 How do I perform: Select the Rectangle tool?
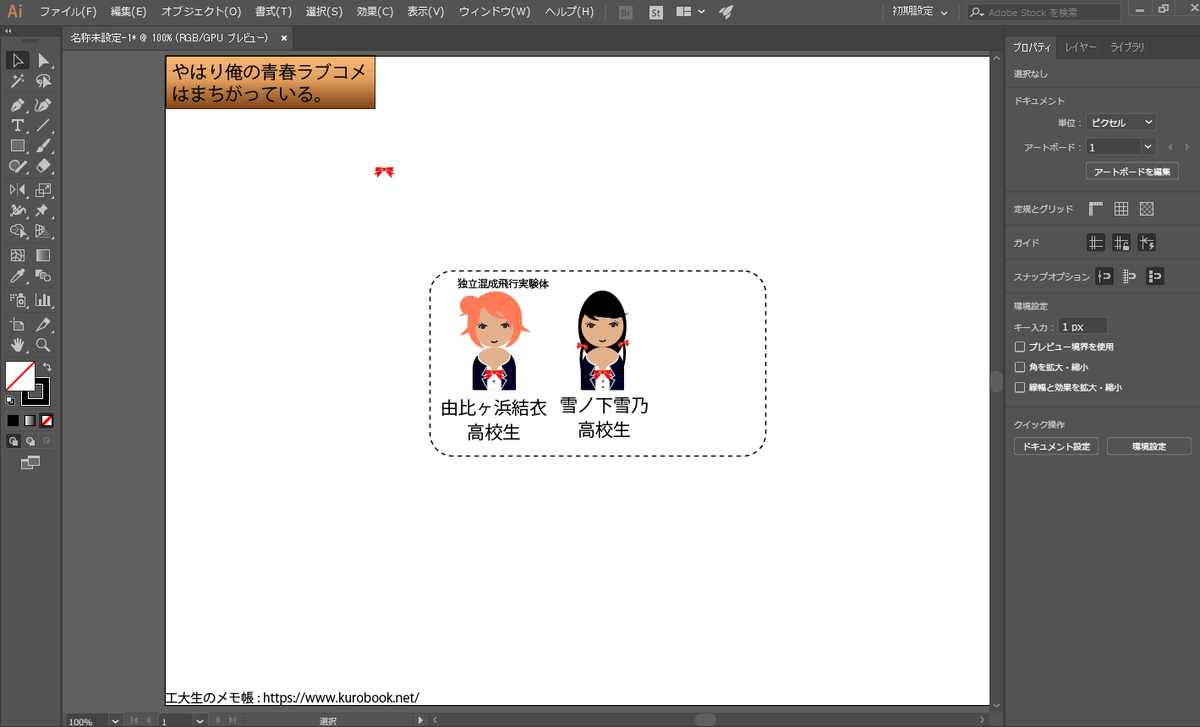pos(18,146)
